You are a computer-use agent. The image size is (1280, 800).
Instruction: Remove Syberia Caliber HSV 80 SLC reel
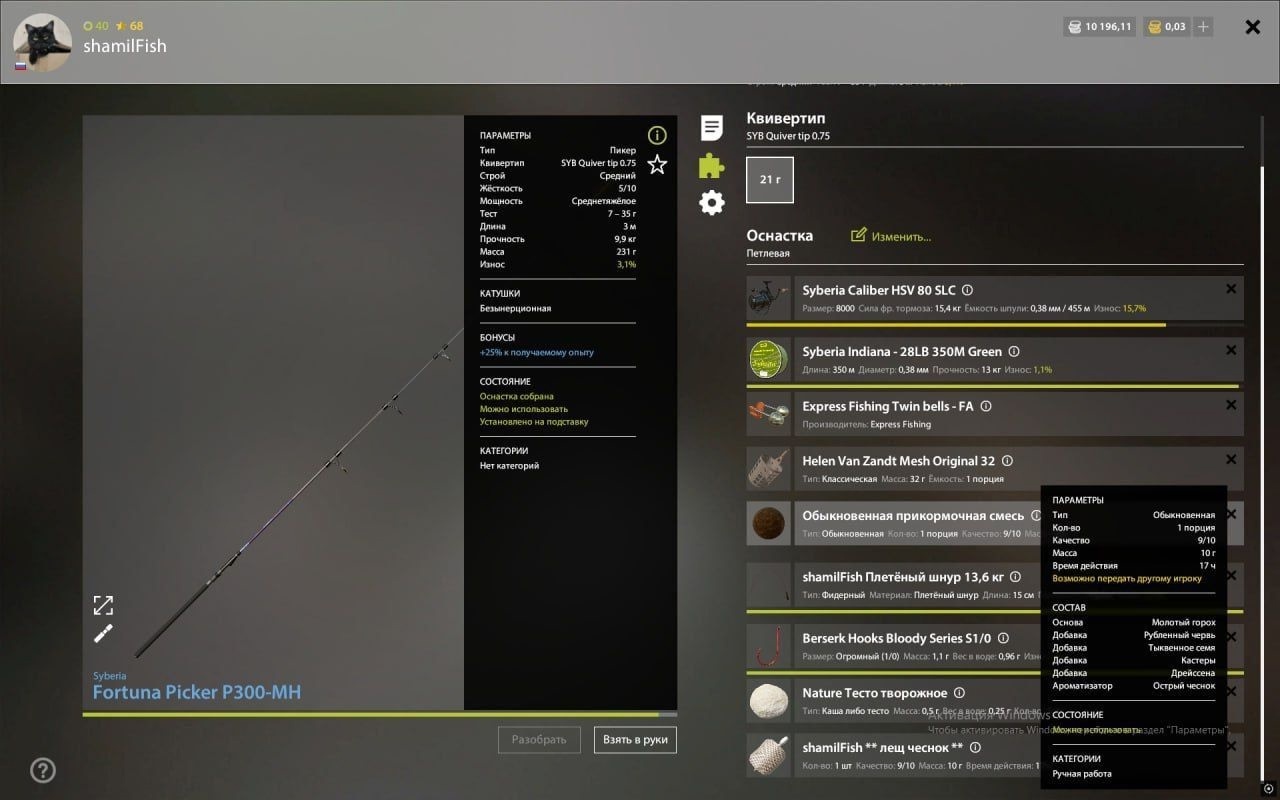click(1231, 289)
